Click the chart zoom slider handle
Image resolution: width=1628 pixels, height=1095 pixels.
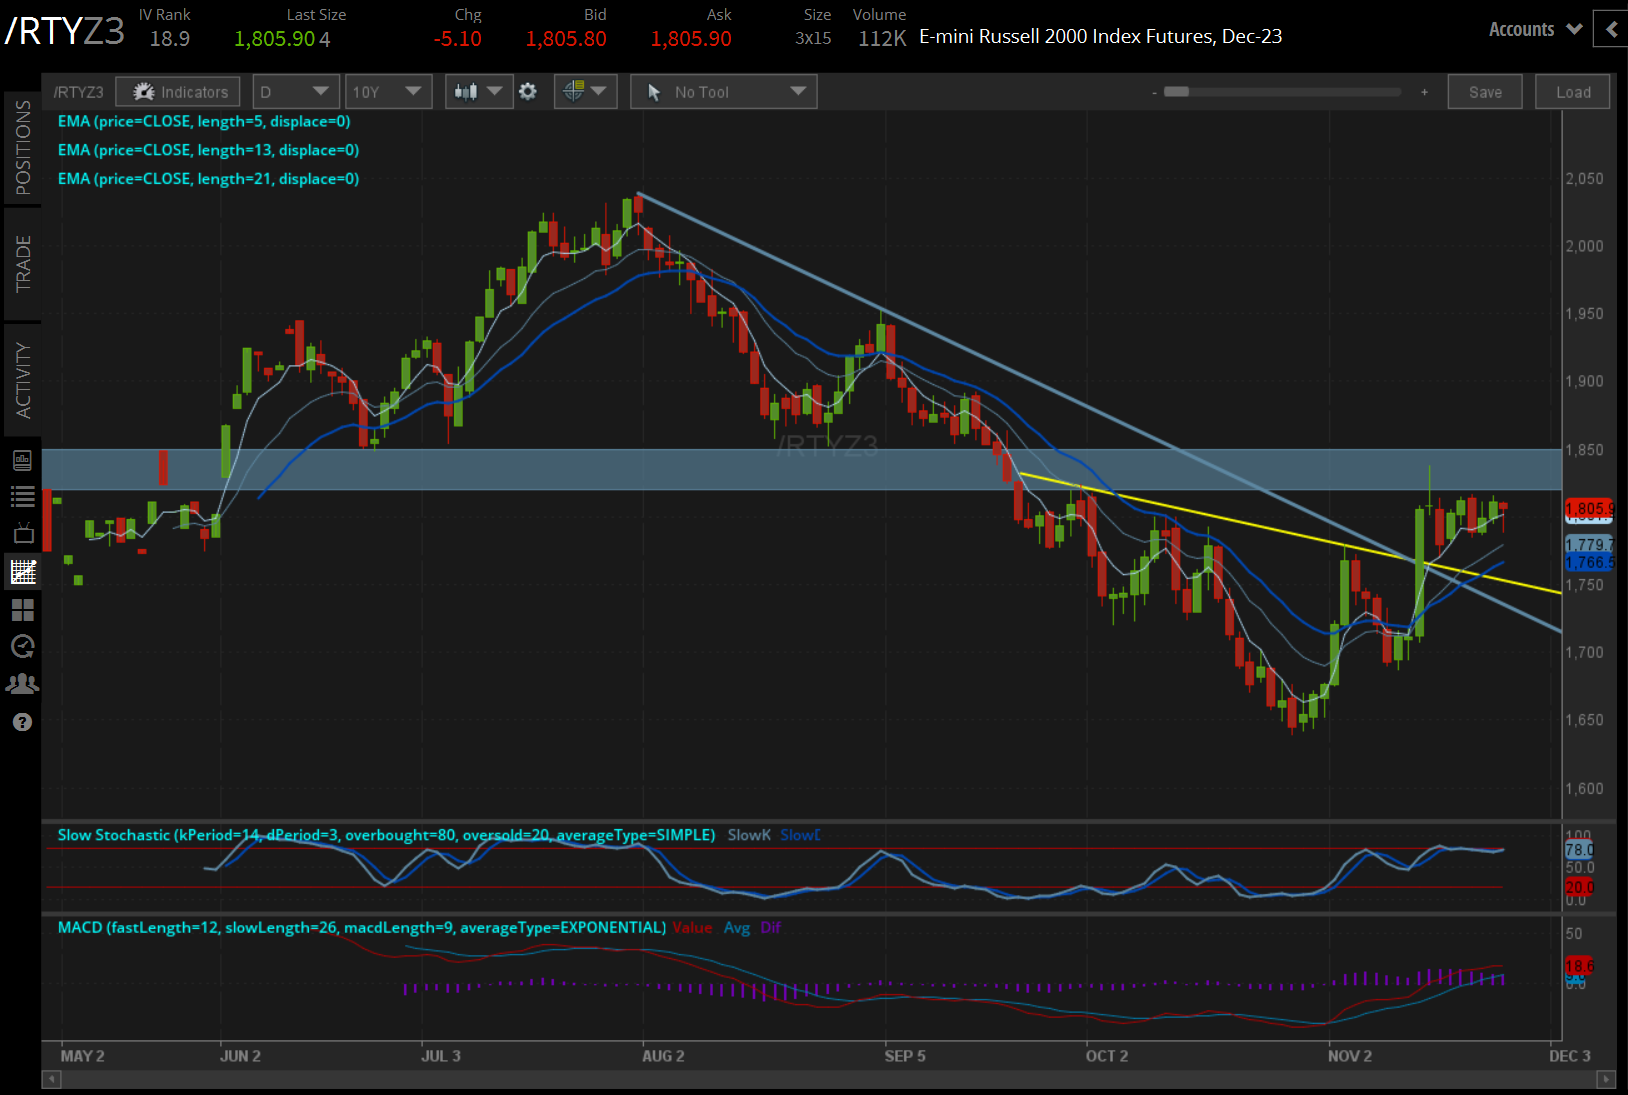(1177, 92)
